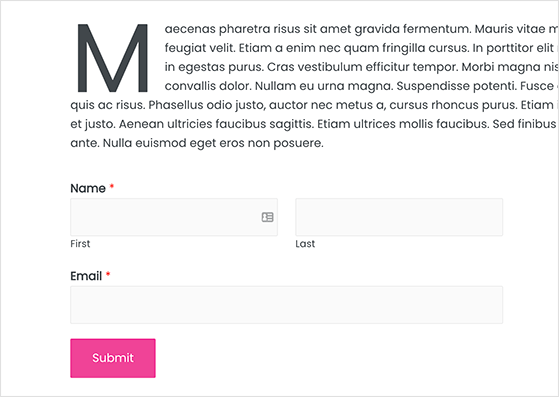
Task: Click into the Email input field
Action: tap(287, 305)
